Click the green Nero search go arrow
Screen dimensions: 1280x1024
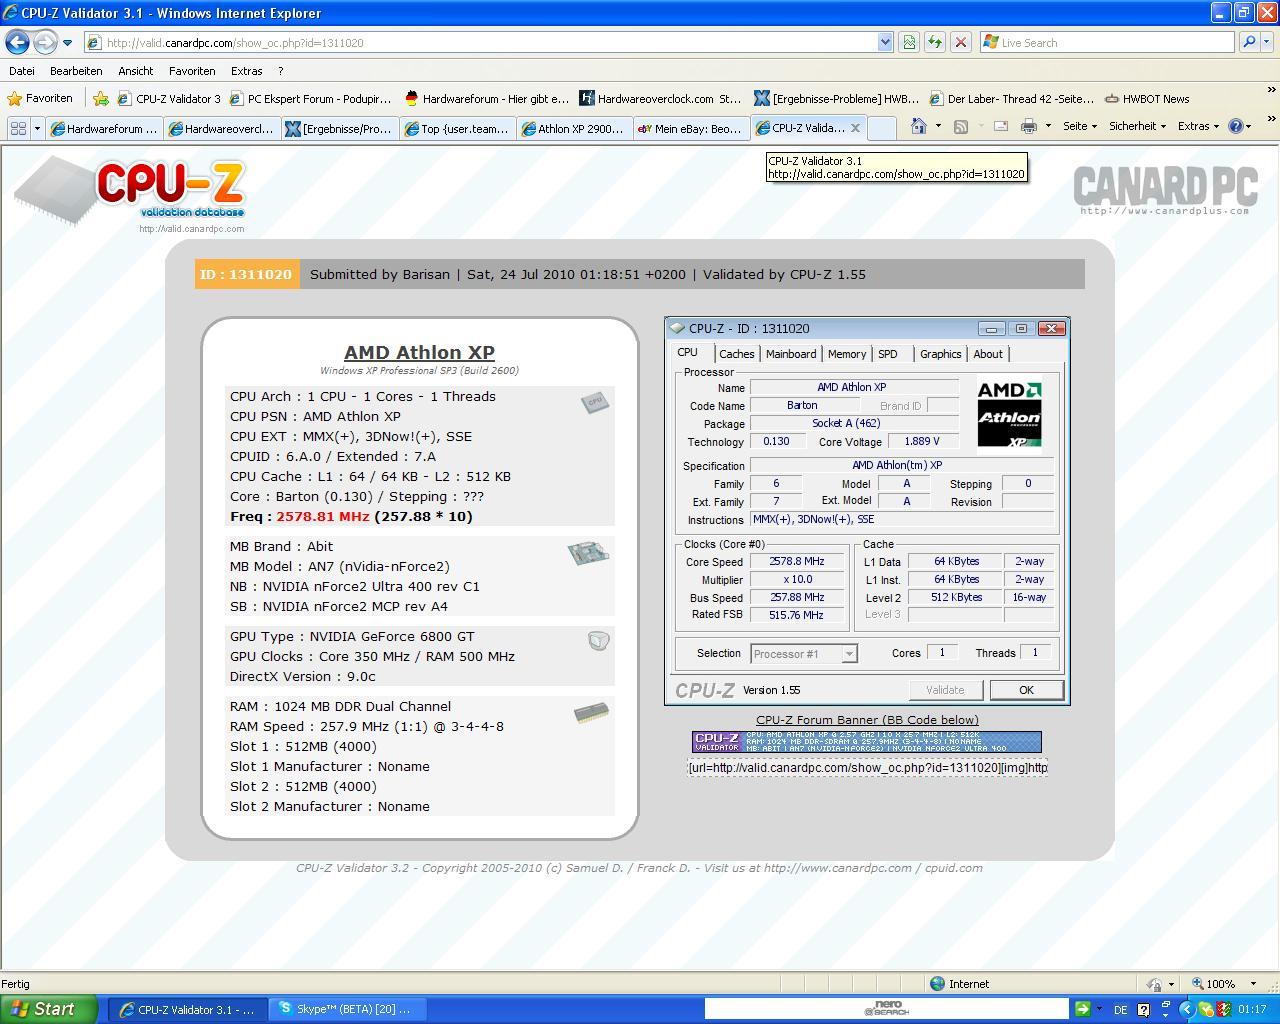[1082, 1009]
